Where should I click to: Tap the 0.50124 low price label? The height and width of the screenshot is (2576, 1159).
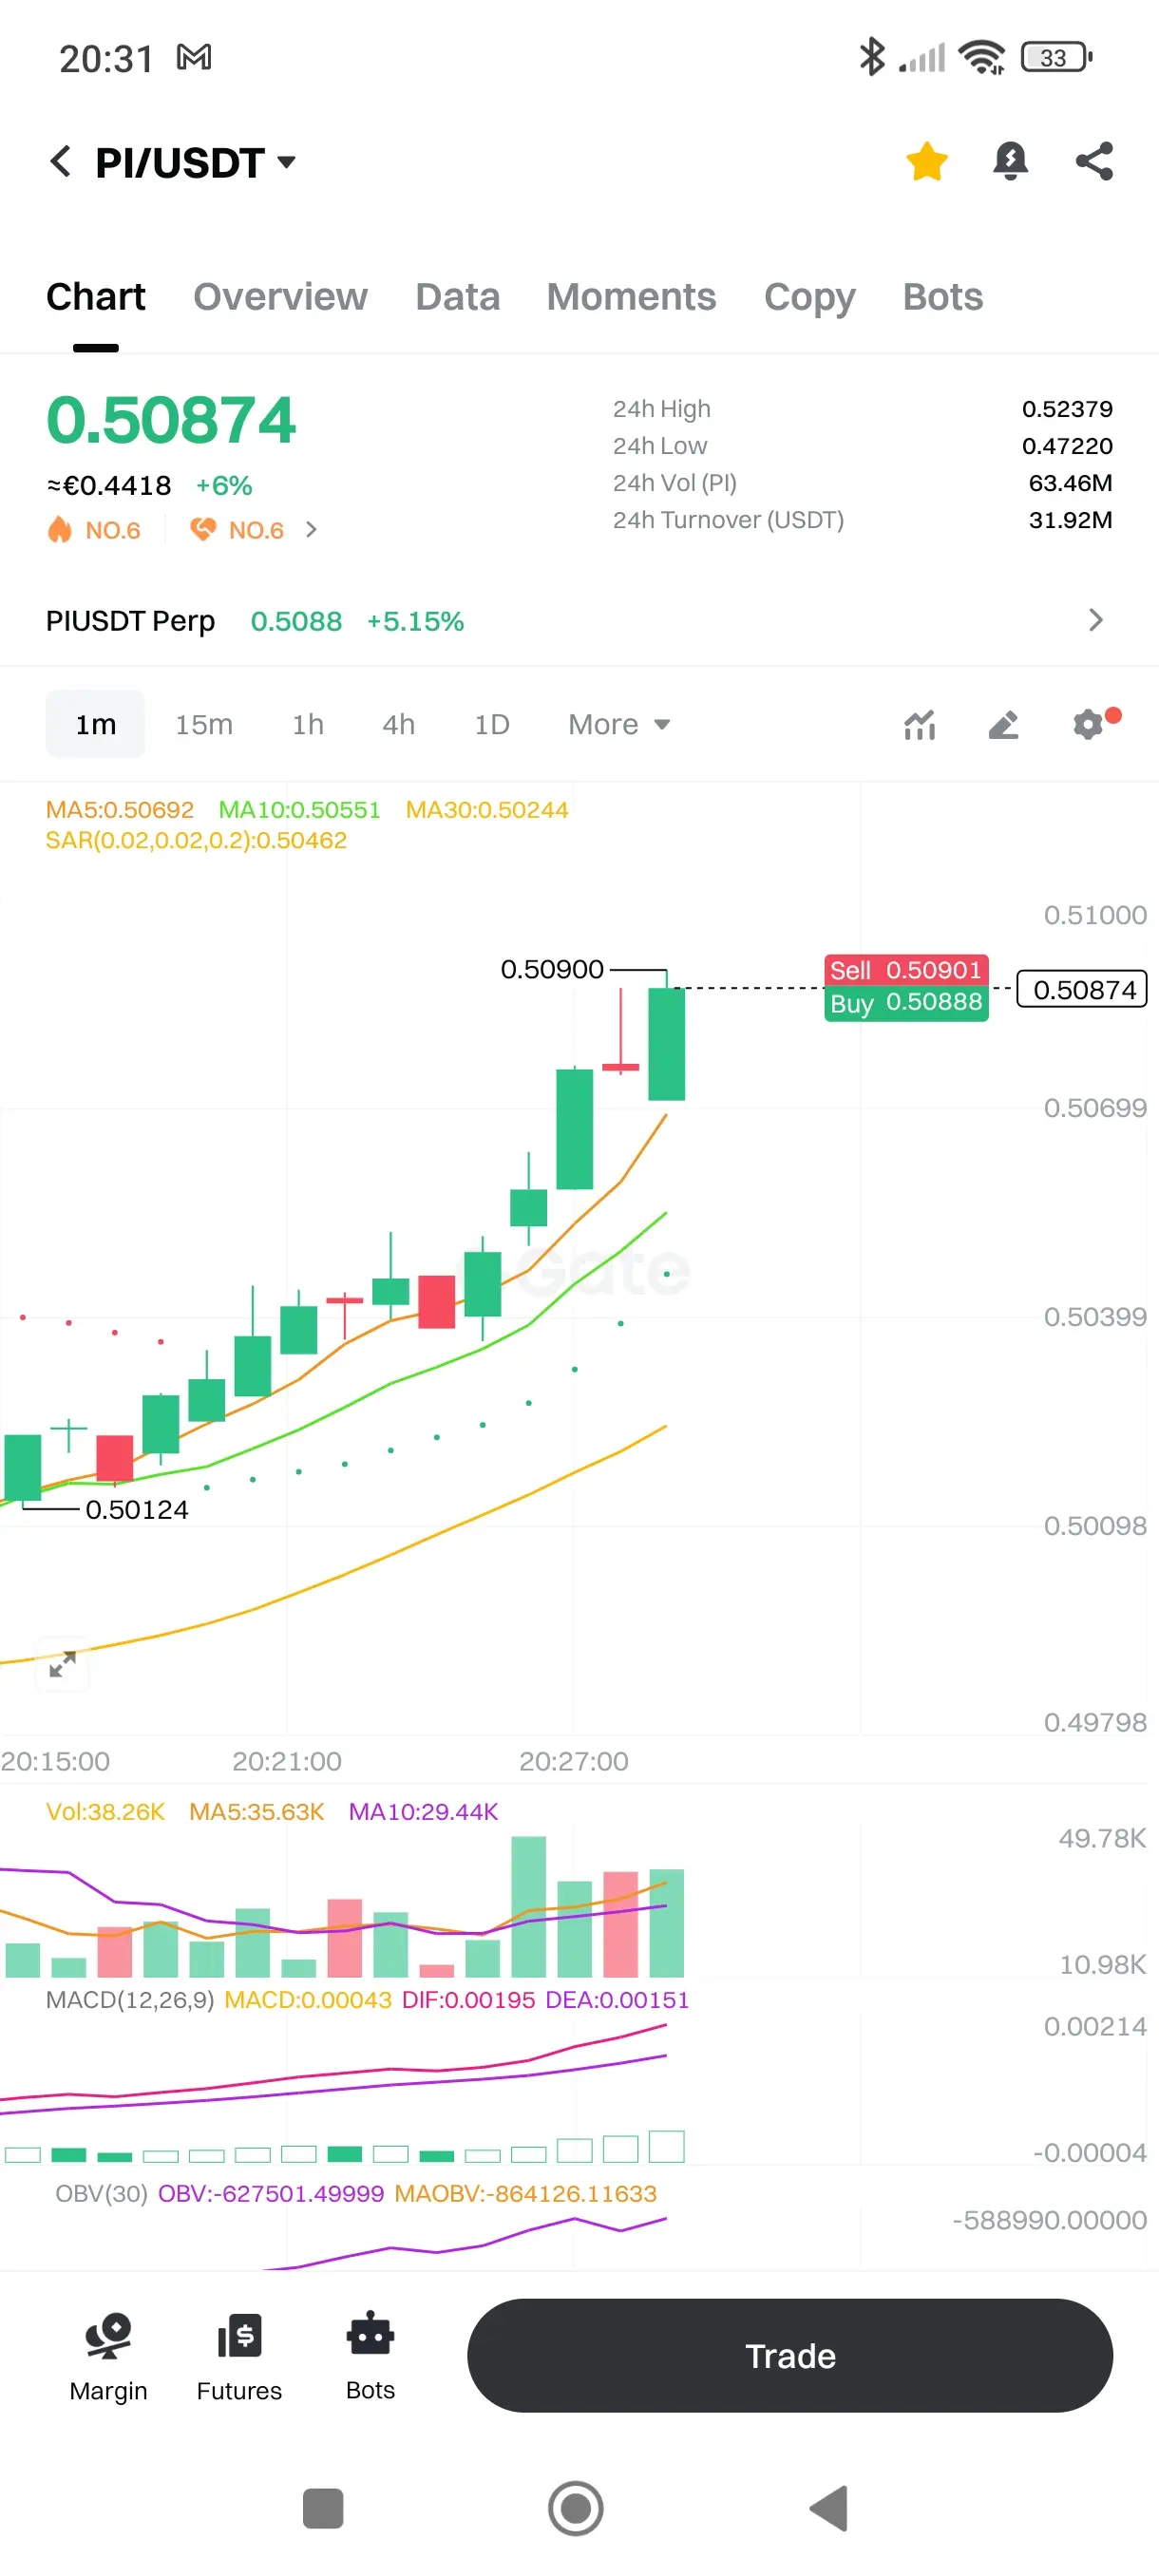[x=137, y=1509]
